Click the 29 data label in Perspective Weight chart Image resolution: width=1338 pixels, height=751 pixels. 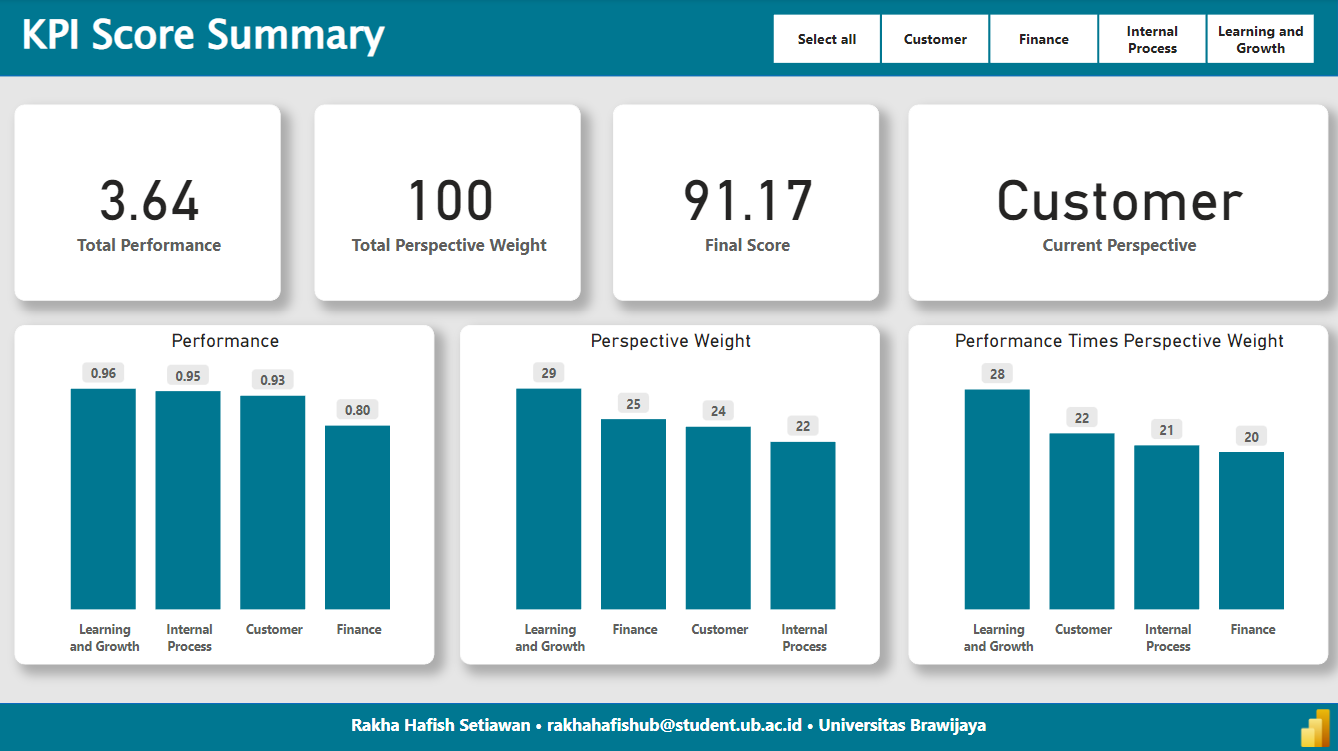tap(549, 372)
